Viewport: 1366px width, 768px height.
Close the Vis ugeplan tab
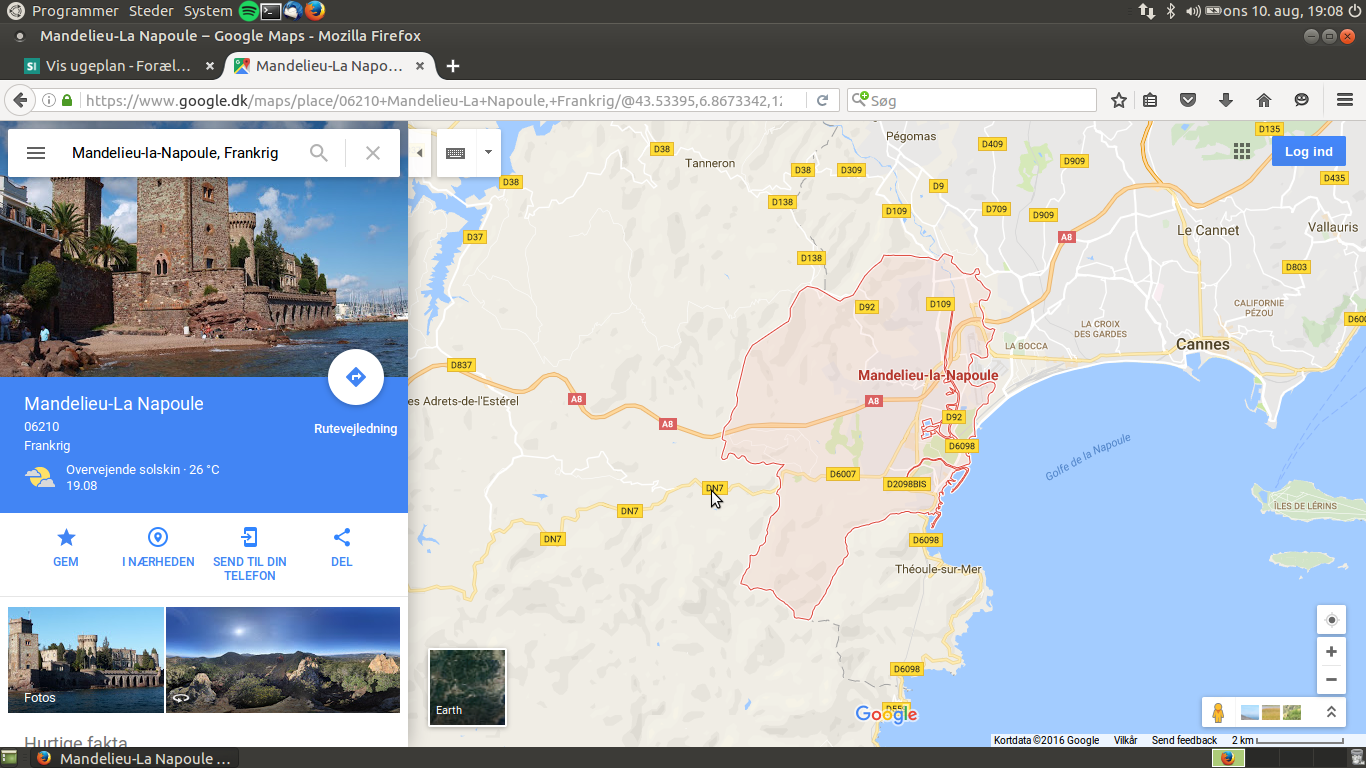tap(210, 66)
